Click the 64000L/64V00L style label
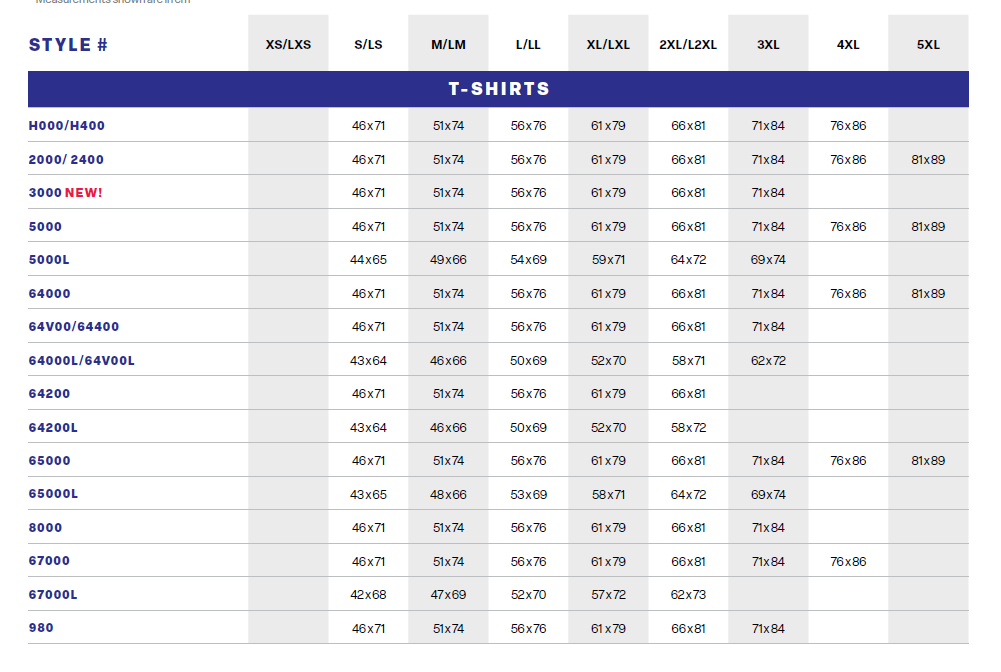This screenshot has width=1001, height=672. [x=82, y=361]
